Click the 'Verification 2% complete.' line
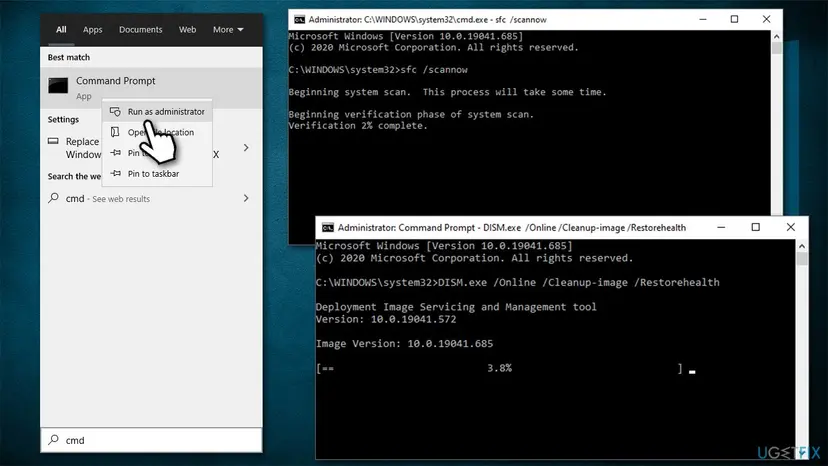 coord(358,126)
